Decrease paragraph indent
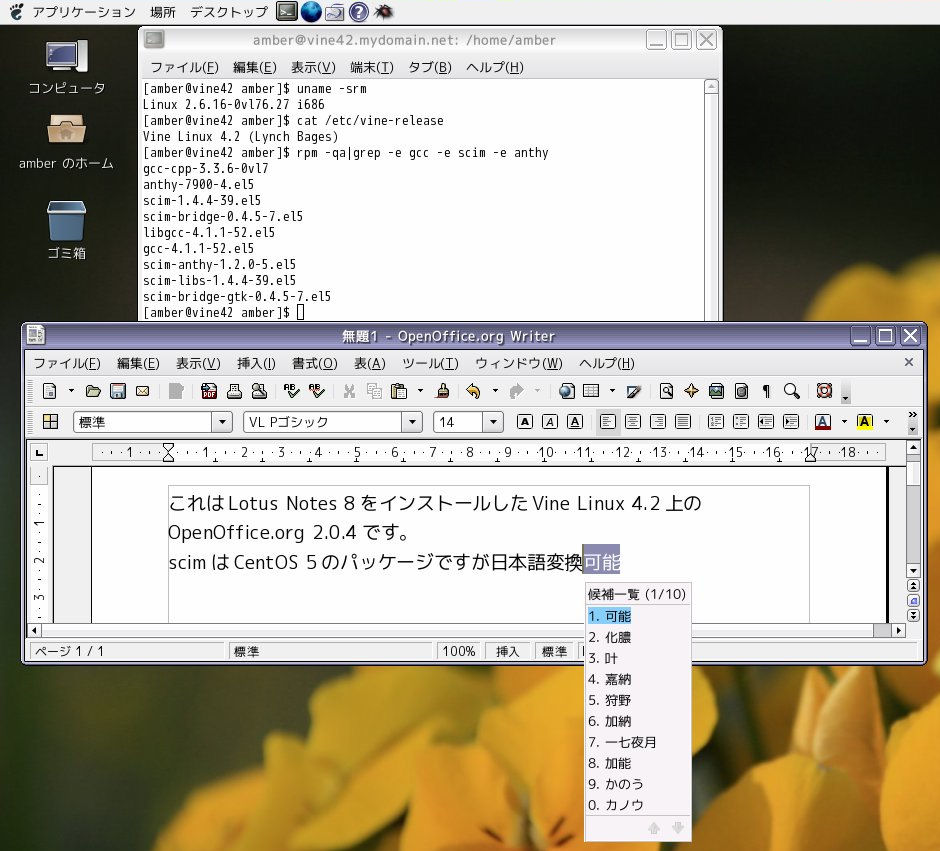 click(766, 422)
